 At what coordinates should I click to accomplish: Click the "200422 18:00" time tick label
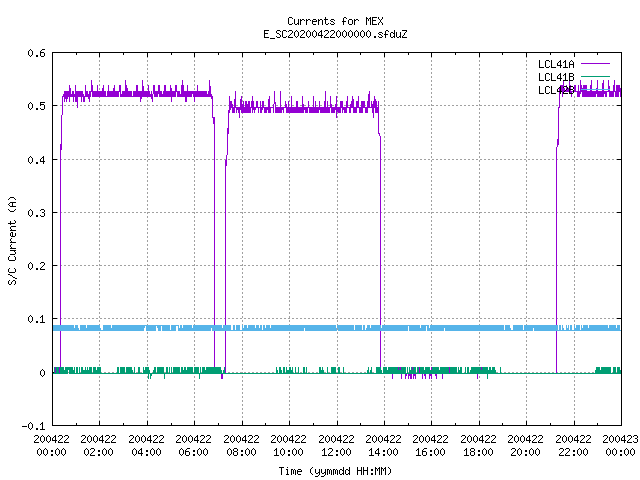(478, 446)
